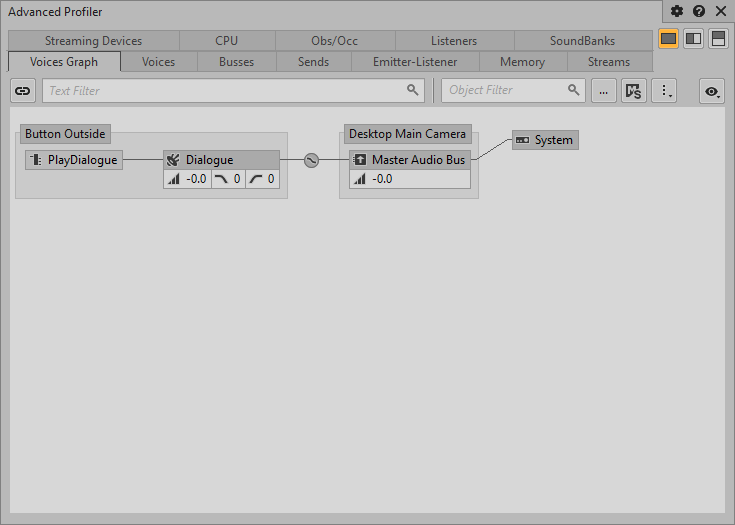The width and height of the screenshot is (735, 525).
Task: Switch to single panel layout view
Action: click(668, 39)
